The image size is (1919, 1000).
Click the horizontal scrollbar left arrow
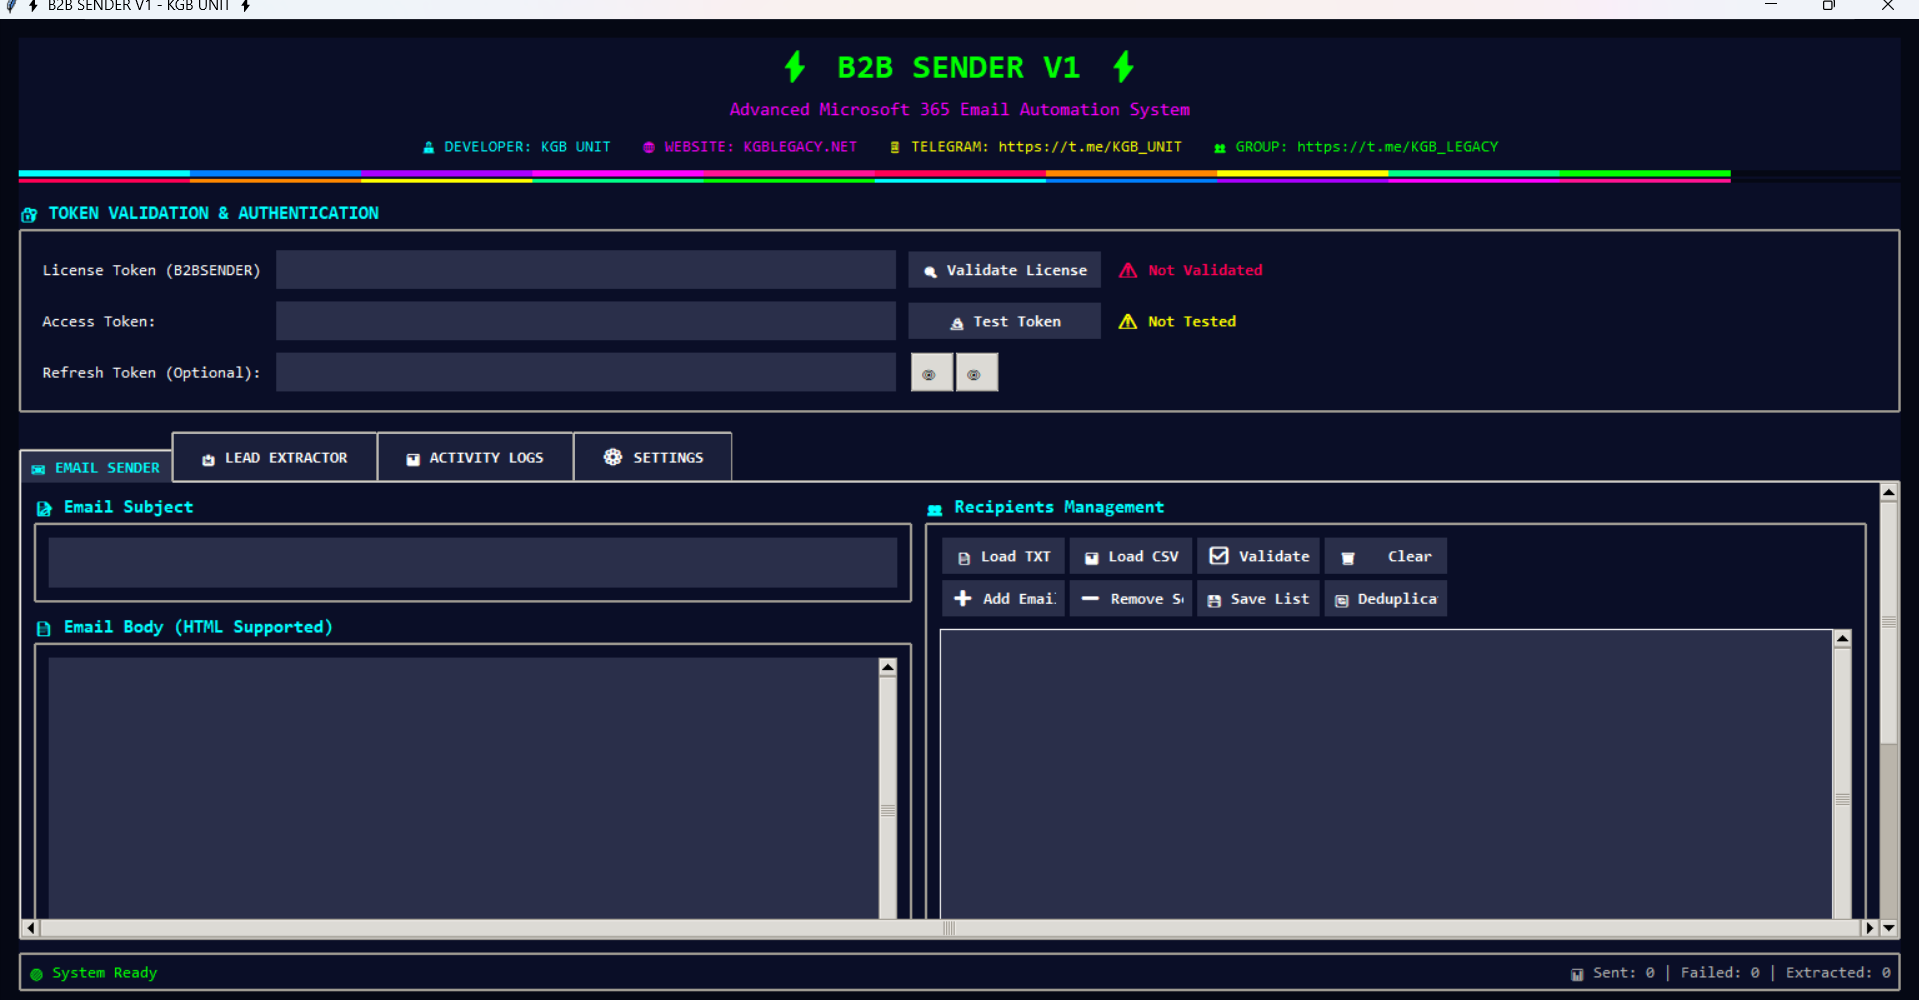30,928
